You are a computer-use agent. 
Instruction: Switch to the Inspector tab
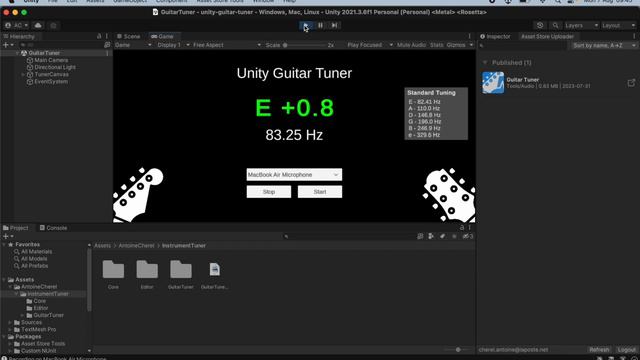point(495,36)
